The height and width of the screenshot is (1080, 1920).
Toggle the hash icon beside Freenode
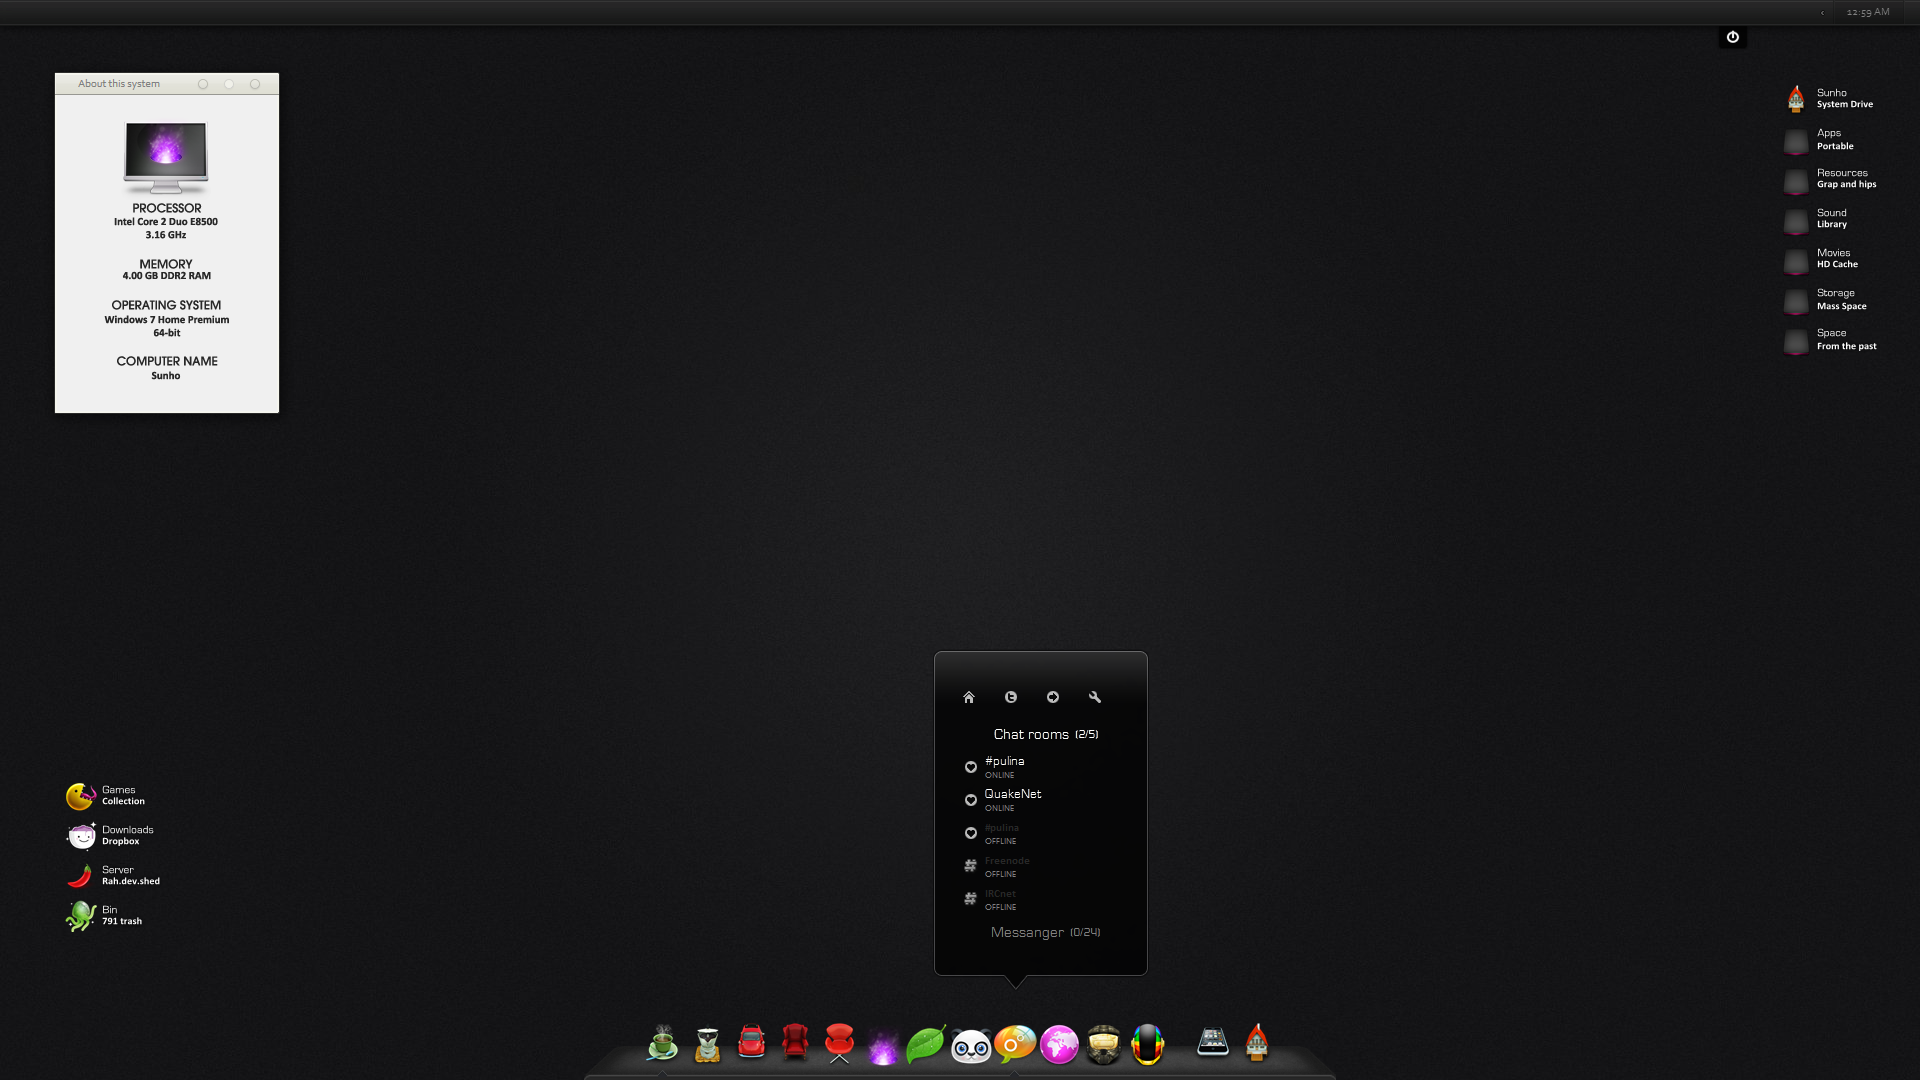(x=970, y=866)
